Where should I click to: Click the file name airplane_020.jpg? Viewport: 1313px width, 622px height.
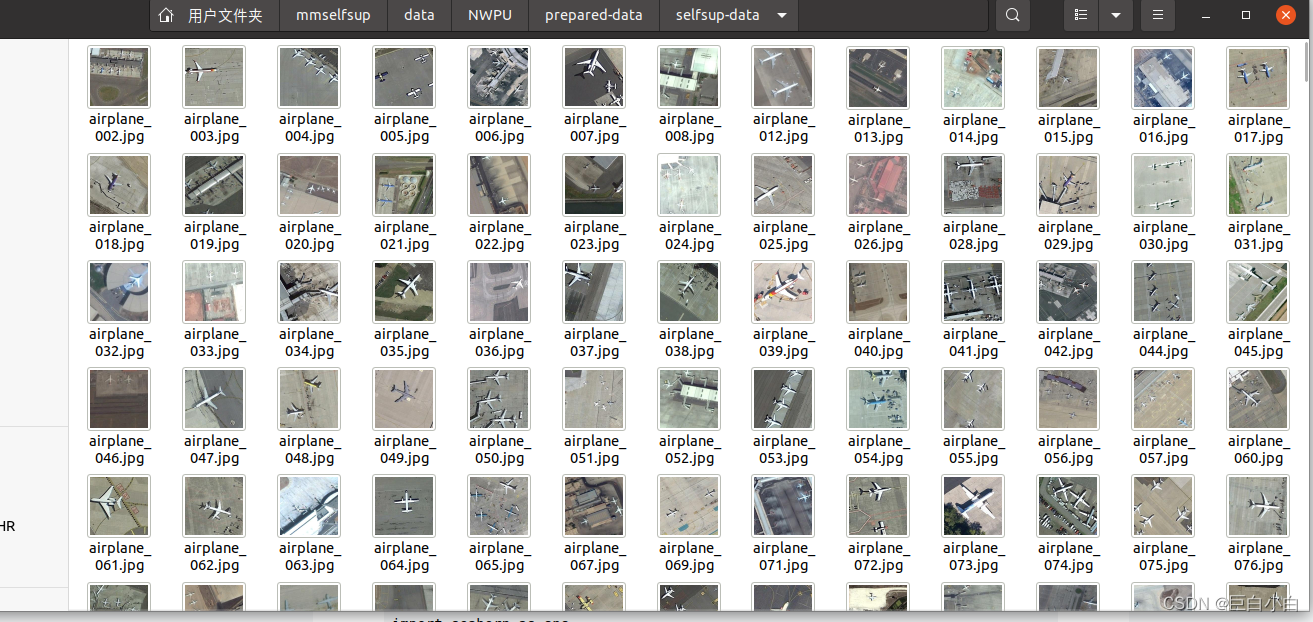pos(309,235)
